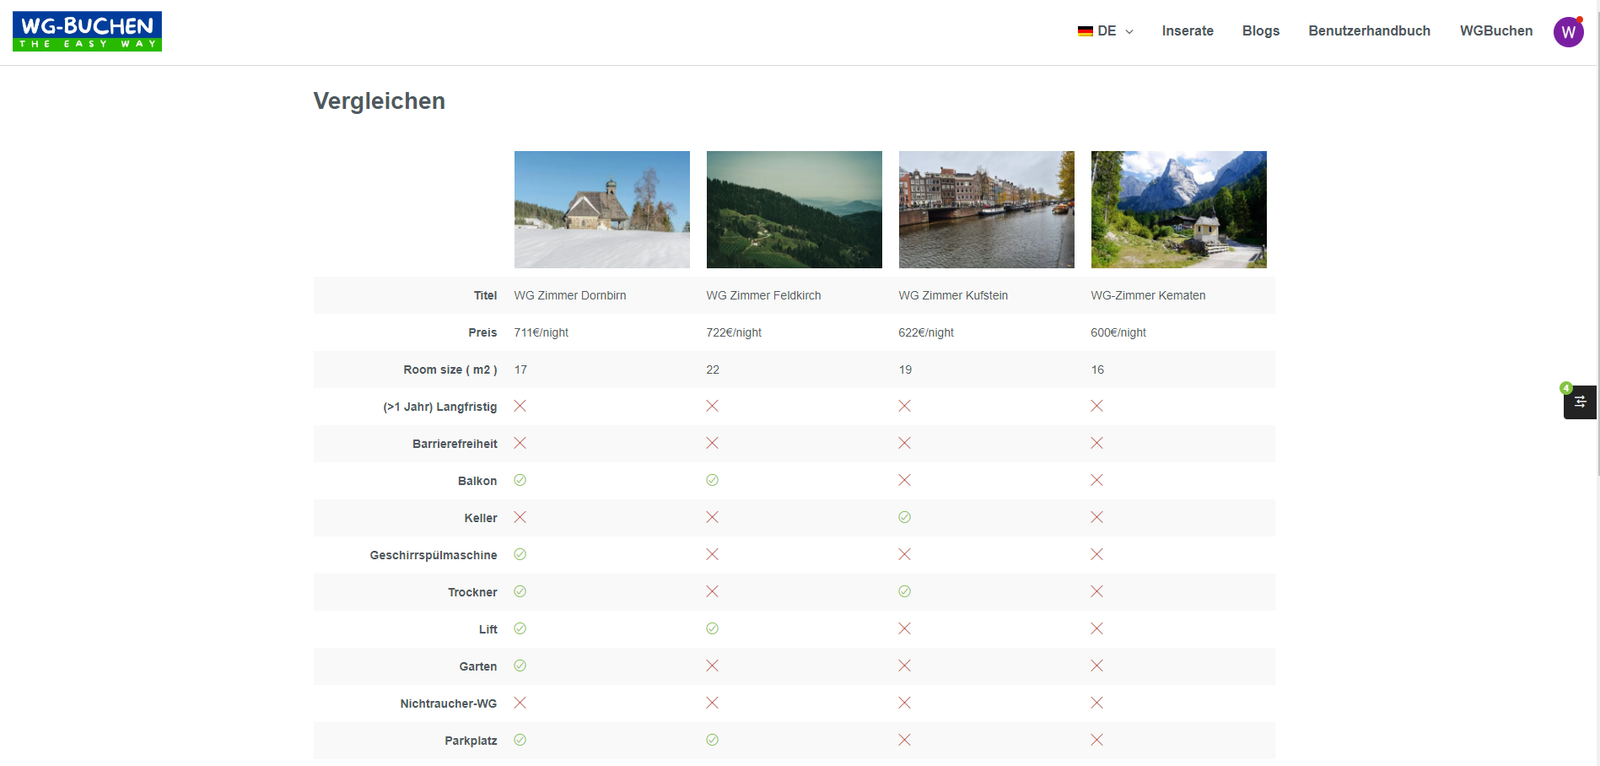
Task: Click the Room size ( m2 ) label
Action: pyautogui.click(x=450, y=370)
